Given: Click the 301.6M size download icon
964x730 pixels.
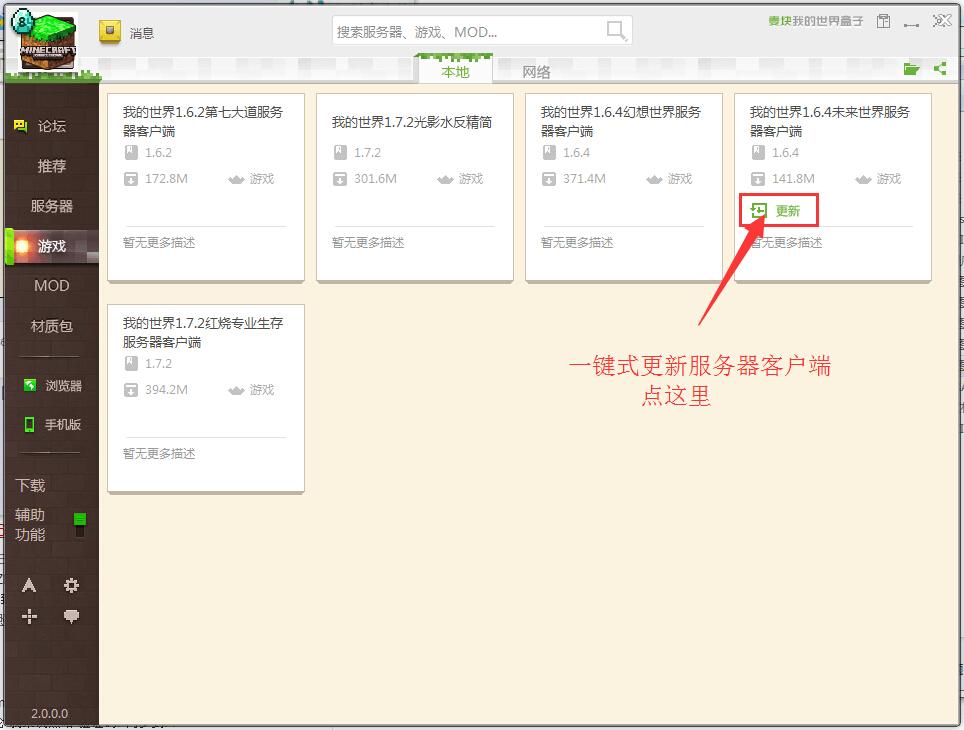Looking at the screenshot, I should click(340, 179).
